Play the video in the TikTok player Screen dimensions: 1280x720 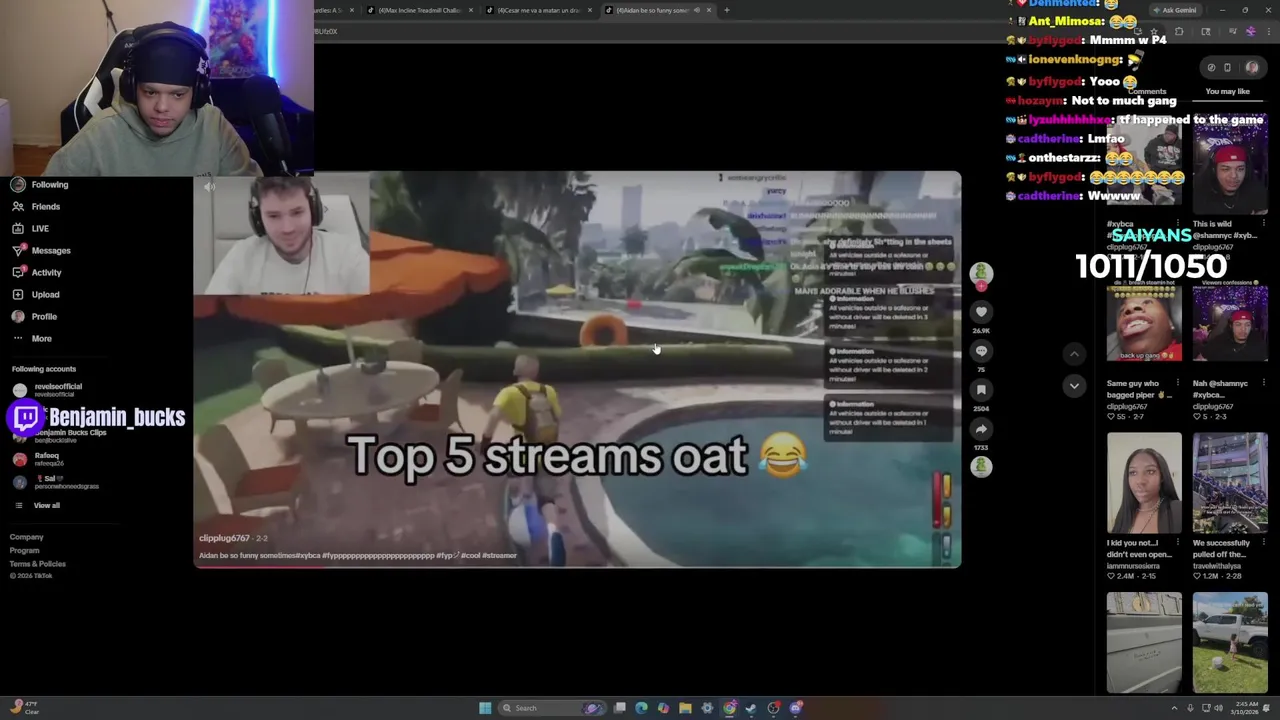click(x=577, y=370)
